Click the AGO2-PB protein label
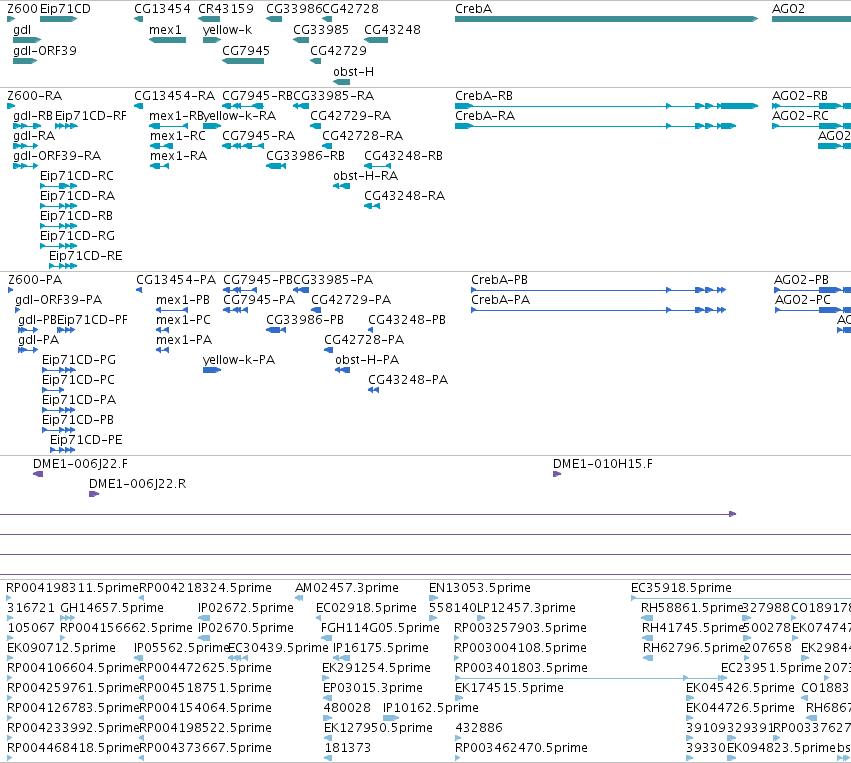This screenshot has width=851, height=763. [x=801, y=280]
